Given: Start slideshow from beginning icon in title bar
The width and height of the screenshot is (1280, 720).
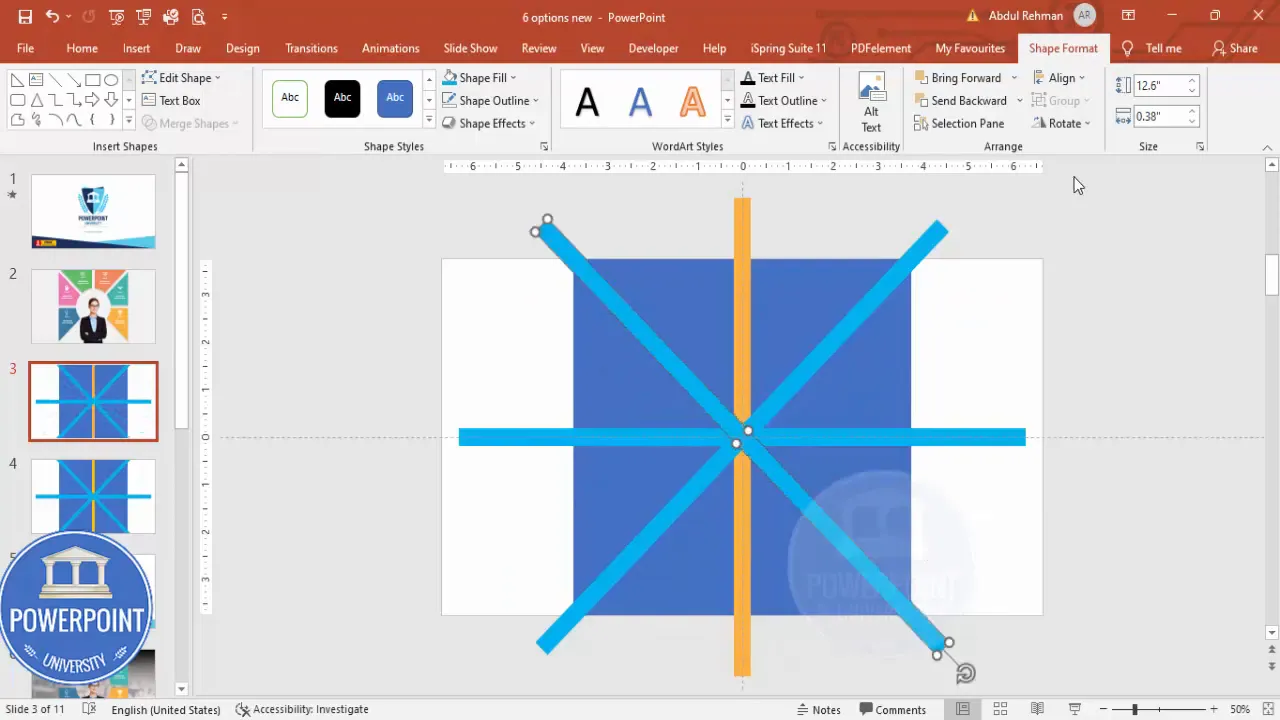Looking at the screenshot, I should (x=117, y=17).
